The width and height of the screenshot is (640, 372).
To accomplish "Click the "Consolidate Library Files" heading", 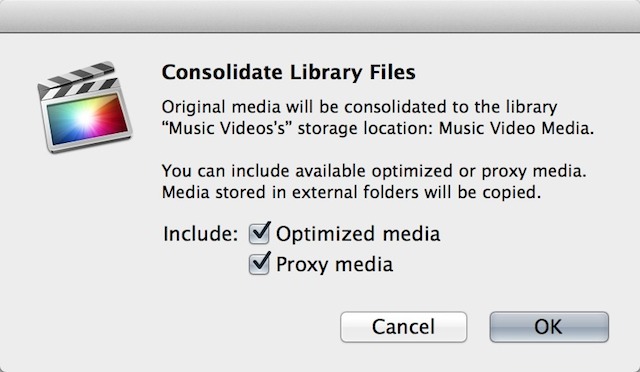I will [x=289, y=72].
